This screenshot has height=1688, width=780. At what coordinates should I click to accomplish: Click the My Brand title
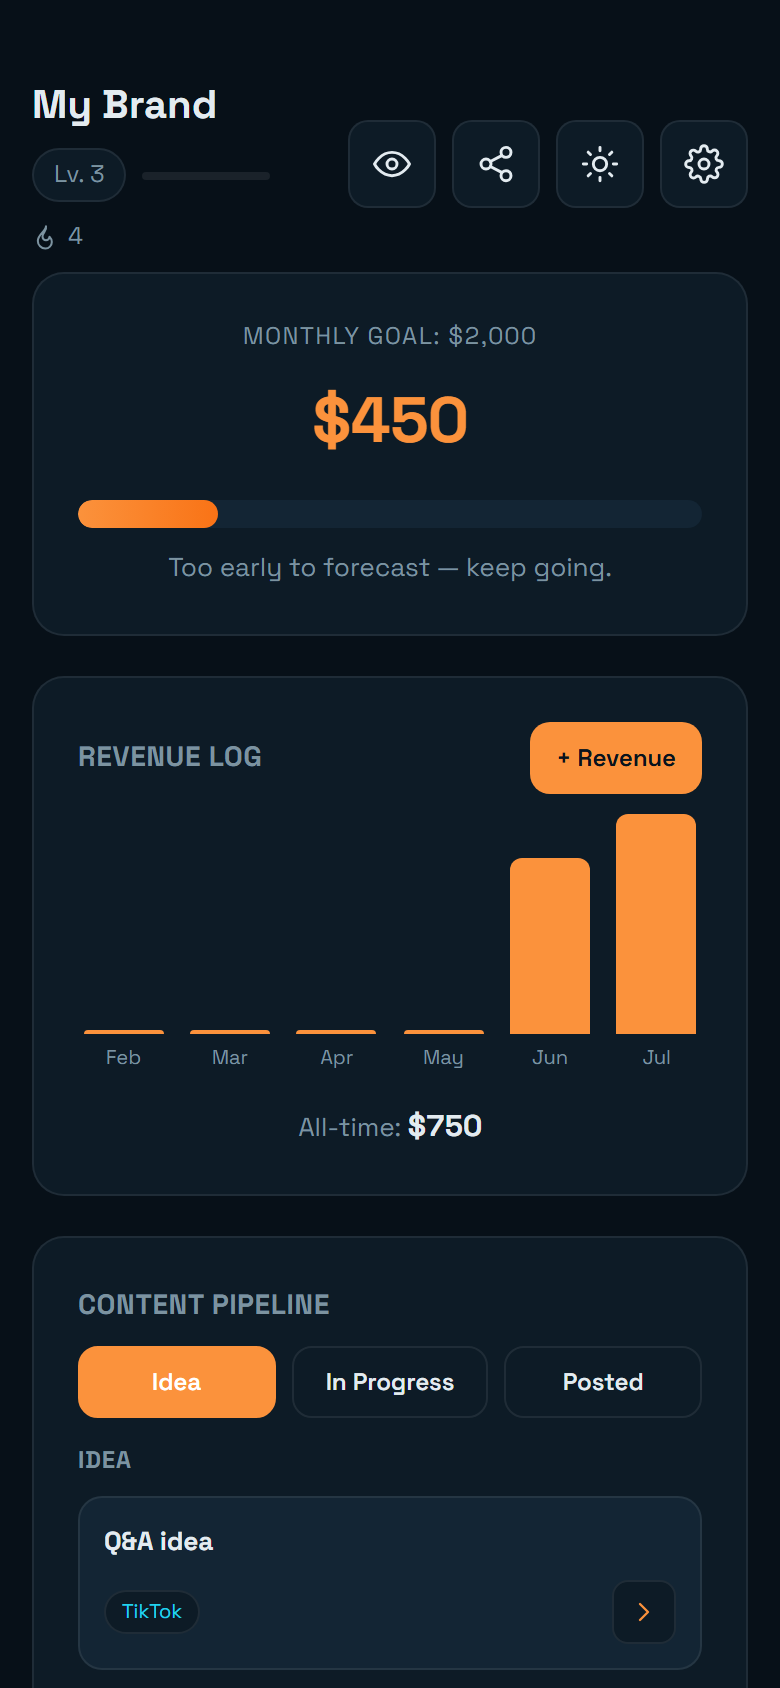pos(124,105)
